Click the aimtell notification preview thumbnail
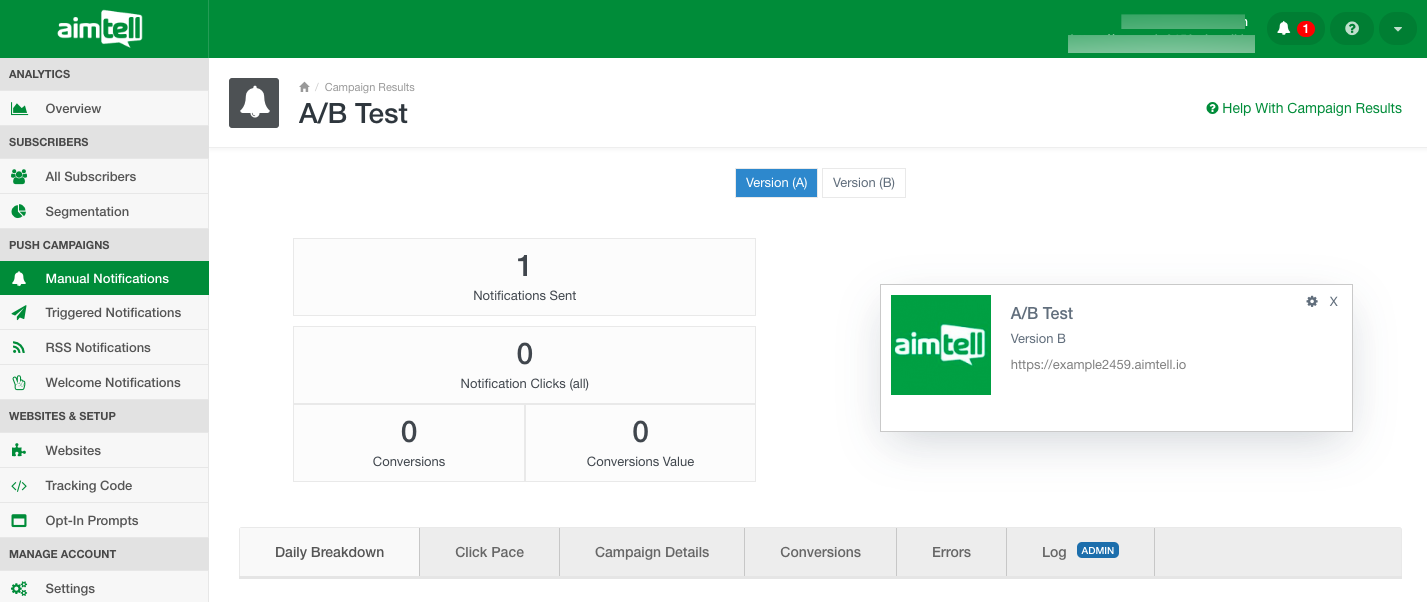 coord(940,345)
